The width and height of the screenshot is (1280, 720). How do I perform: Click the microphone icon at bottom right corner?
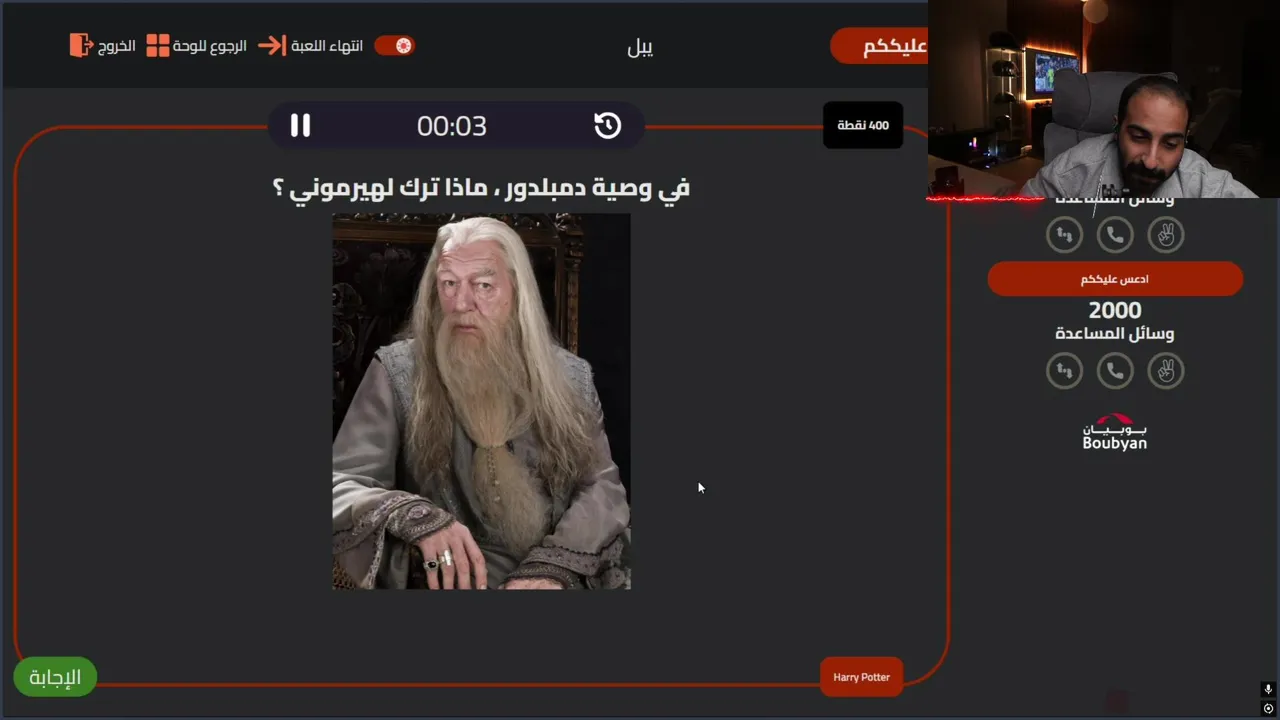pos(1268,690)
